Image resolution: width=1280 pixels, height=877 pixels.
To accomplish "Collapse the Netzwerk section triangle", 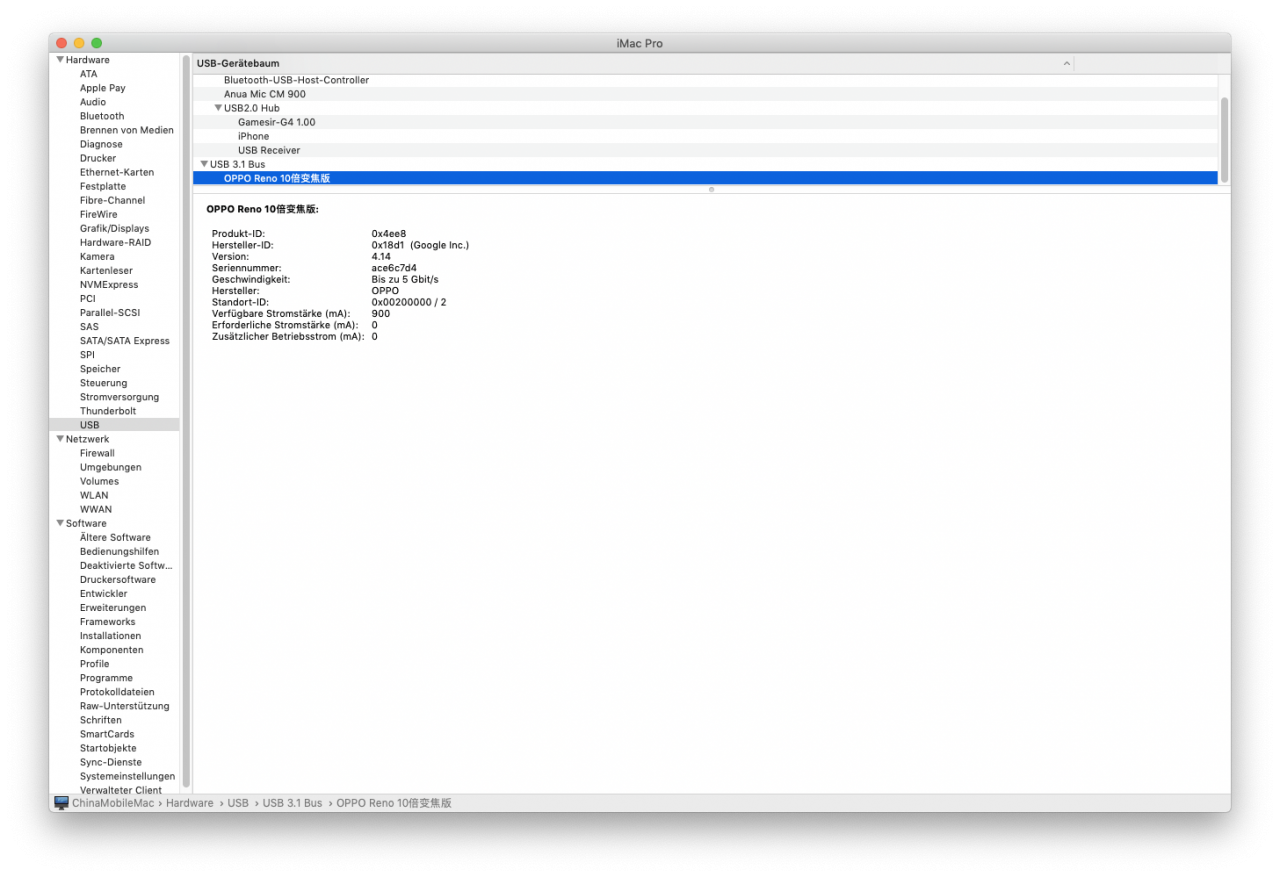I will point(60,439).
